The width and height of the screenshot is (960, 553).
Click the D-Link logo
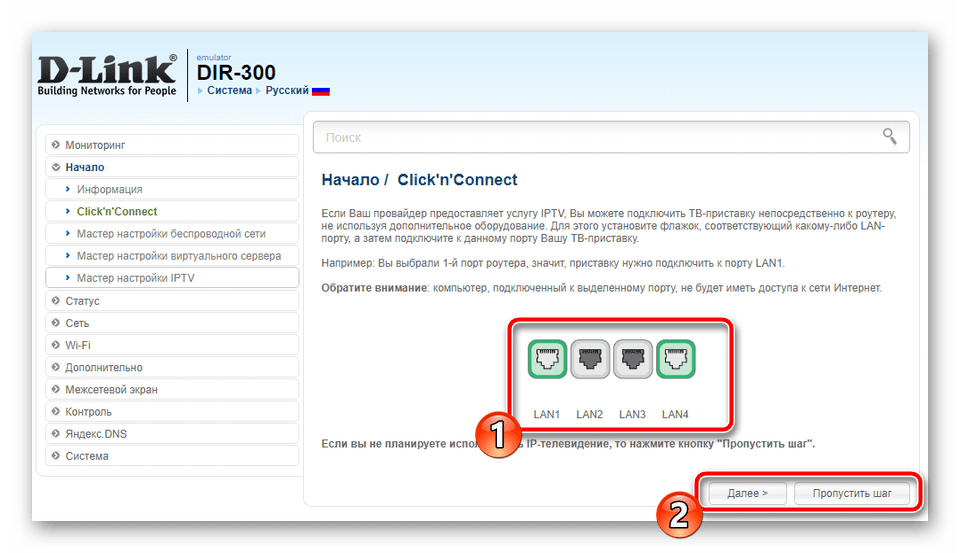pos(107,75)
